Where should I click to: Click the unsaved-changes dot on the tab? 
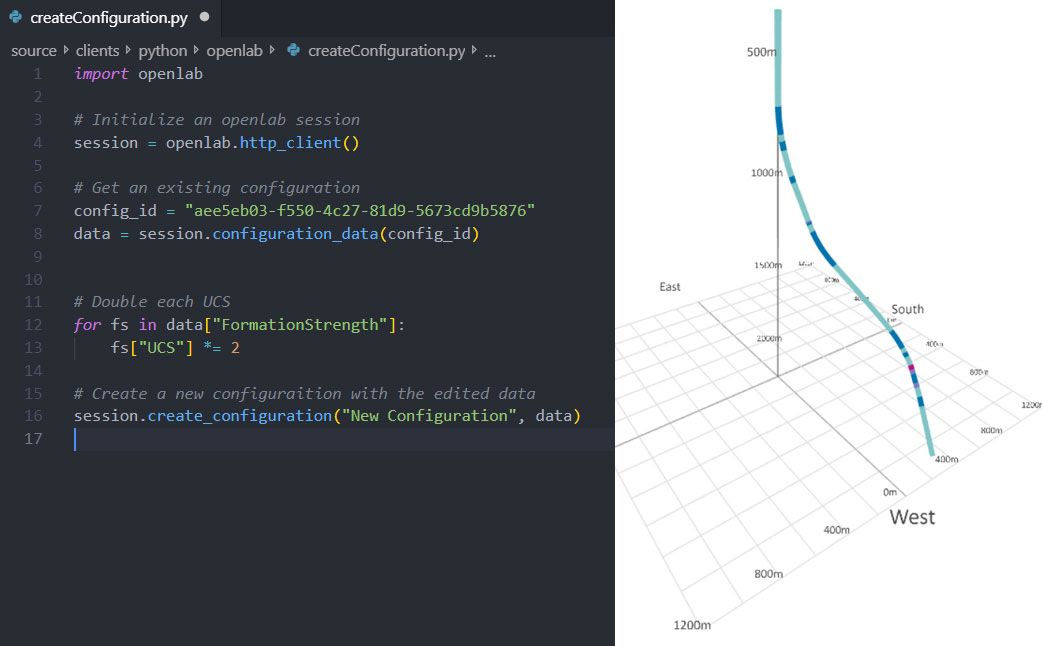point(203,16)
